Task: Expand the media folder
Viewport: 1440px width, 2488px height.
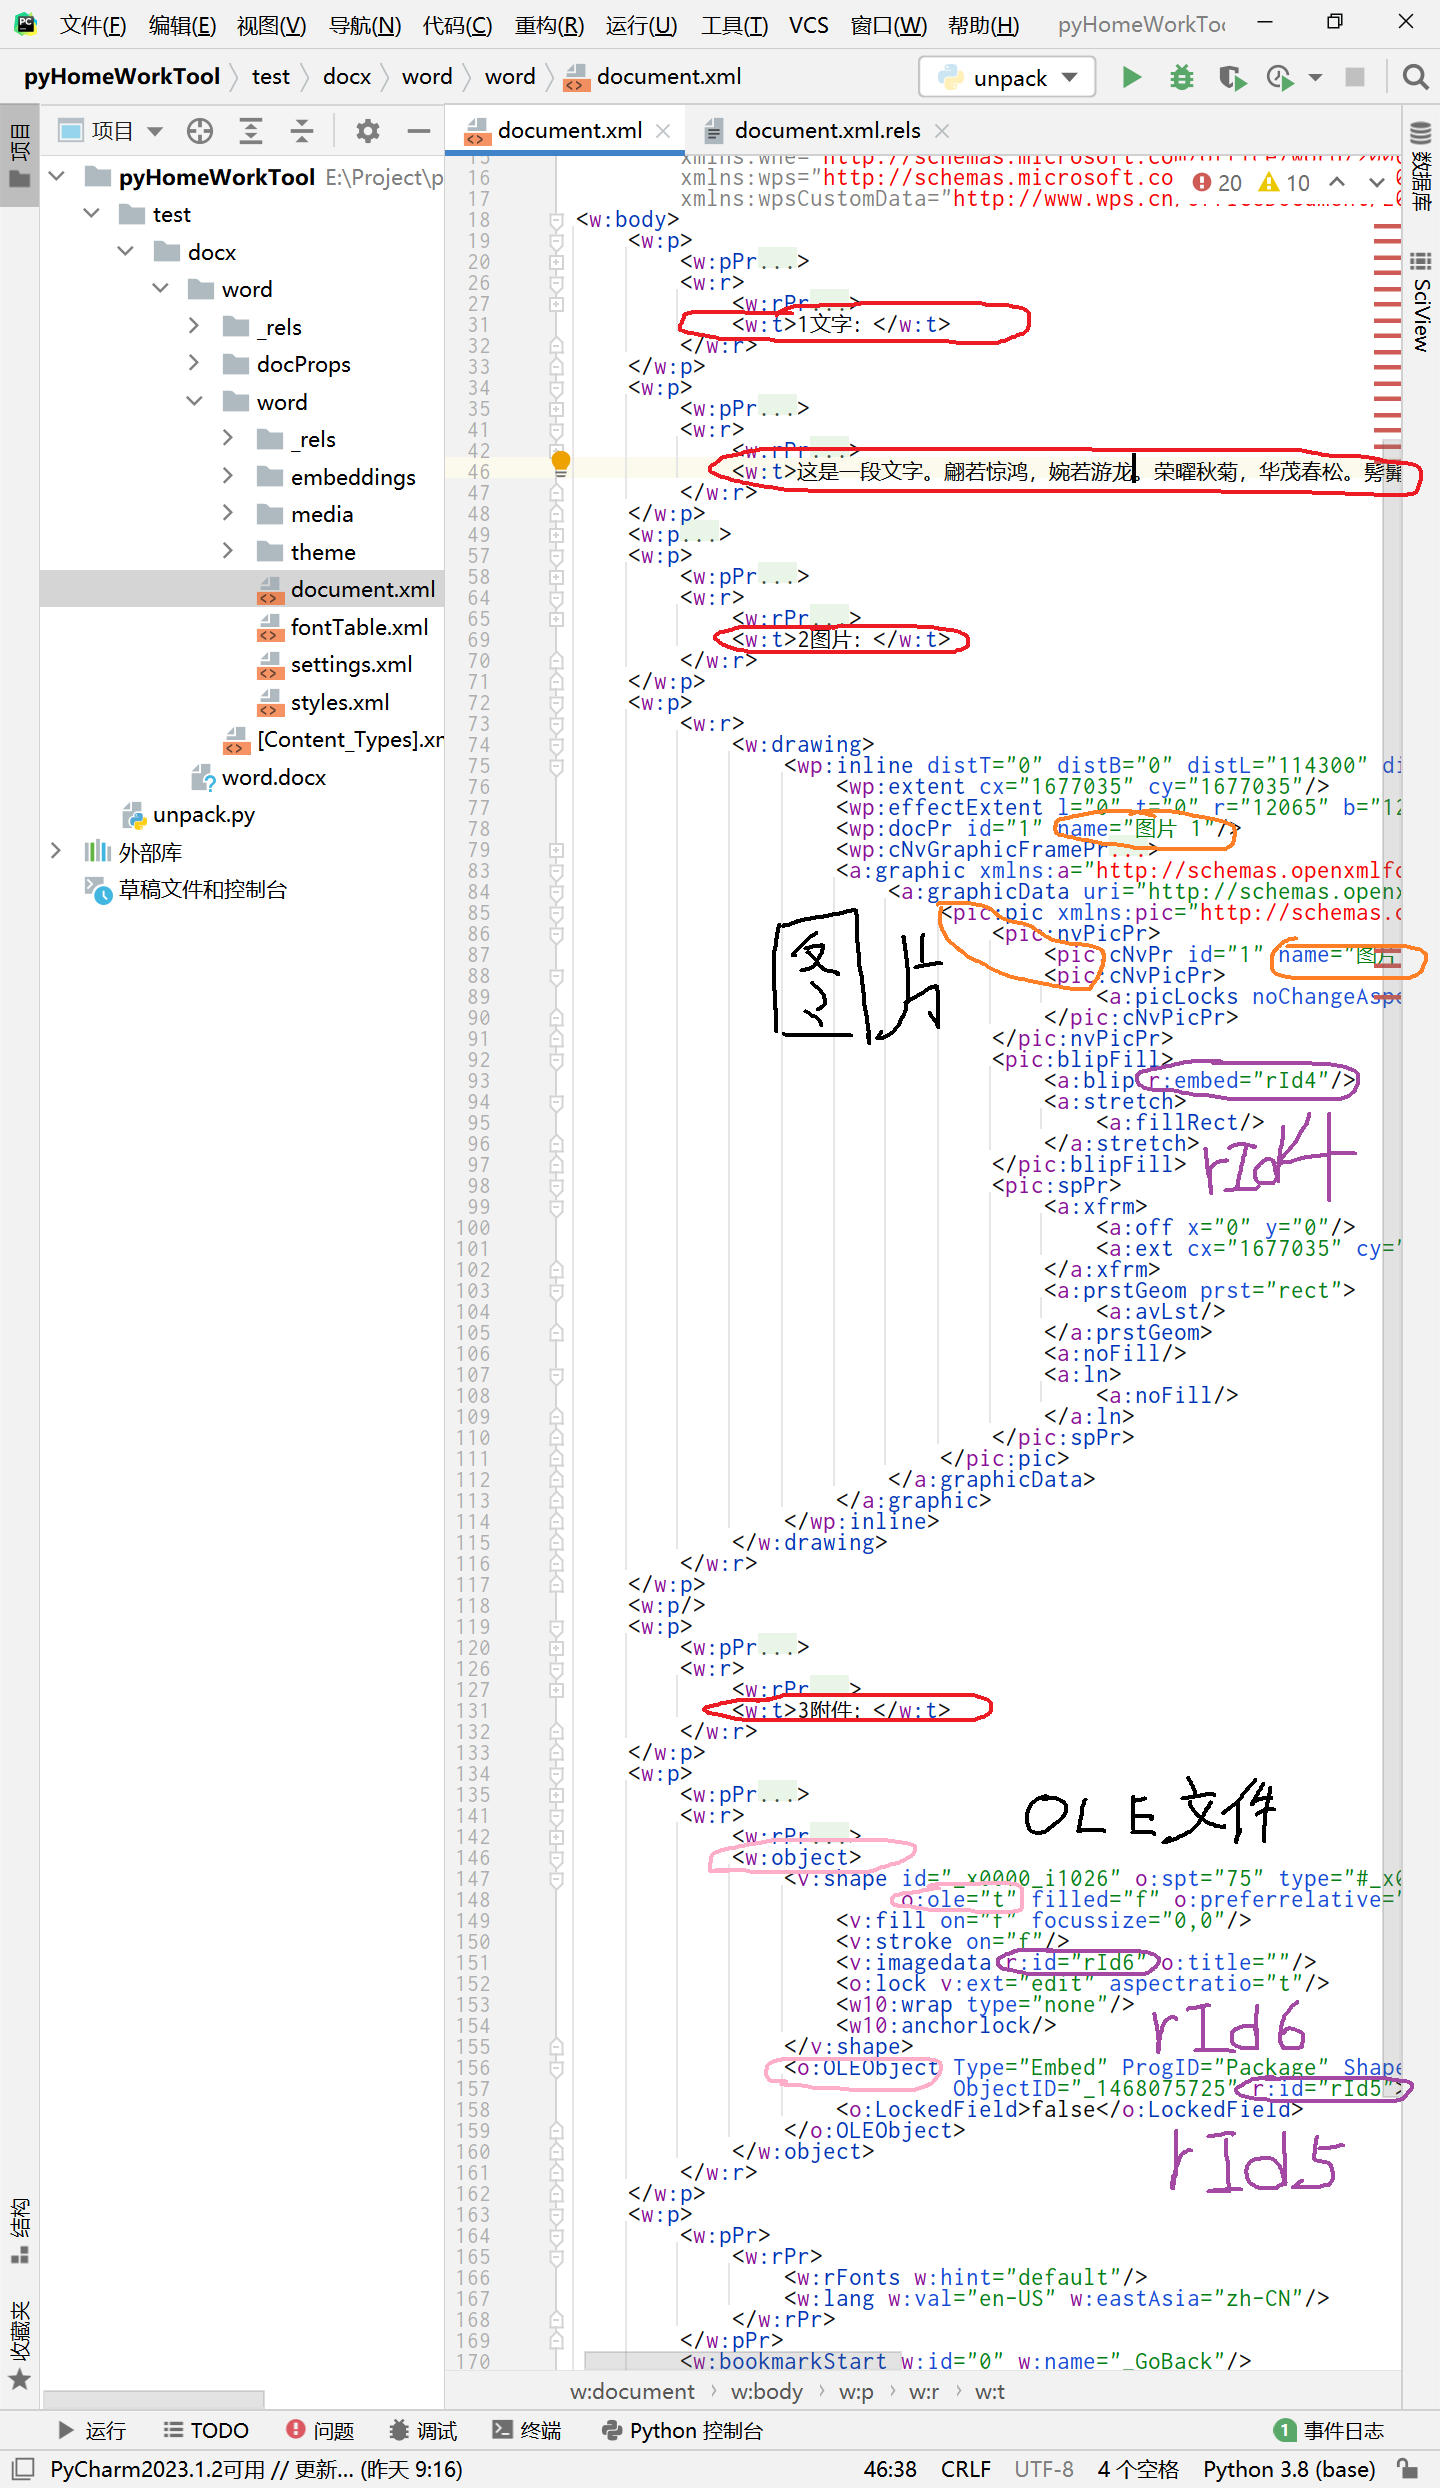Action: click(x=228, y=514)
